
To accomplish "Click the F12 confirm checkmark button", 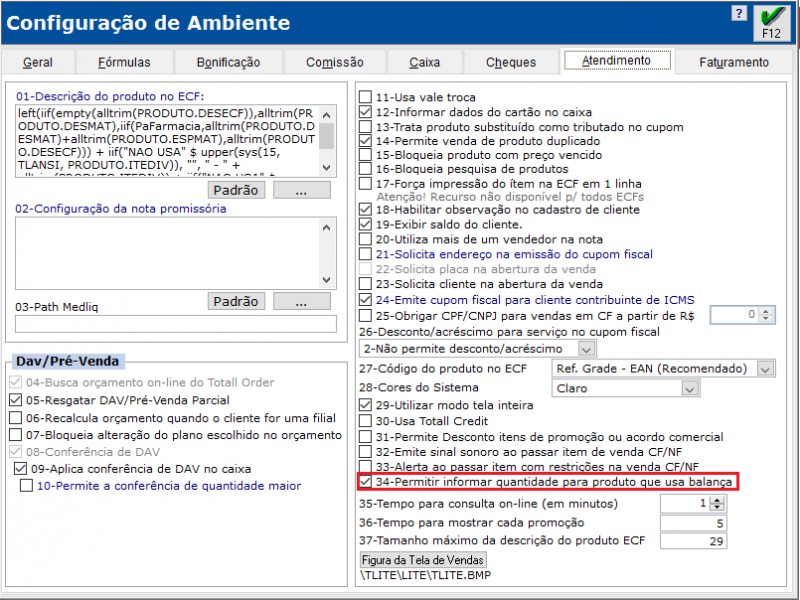I will click(x=771, y=20).
